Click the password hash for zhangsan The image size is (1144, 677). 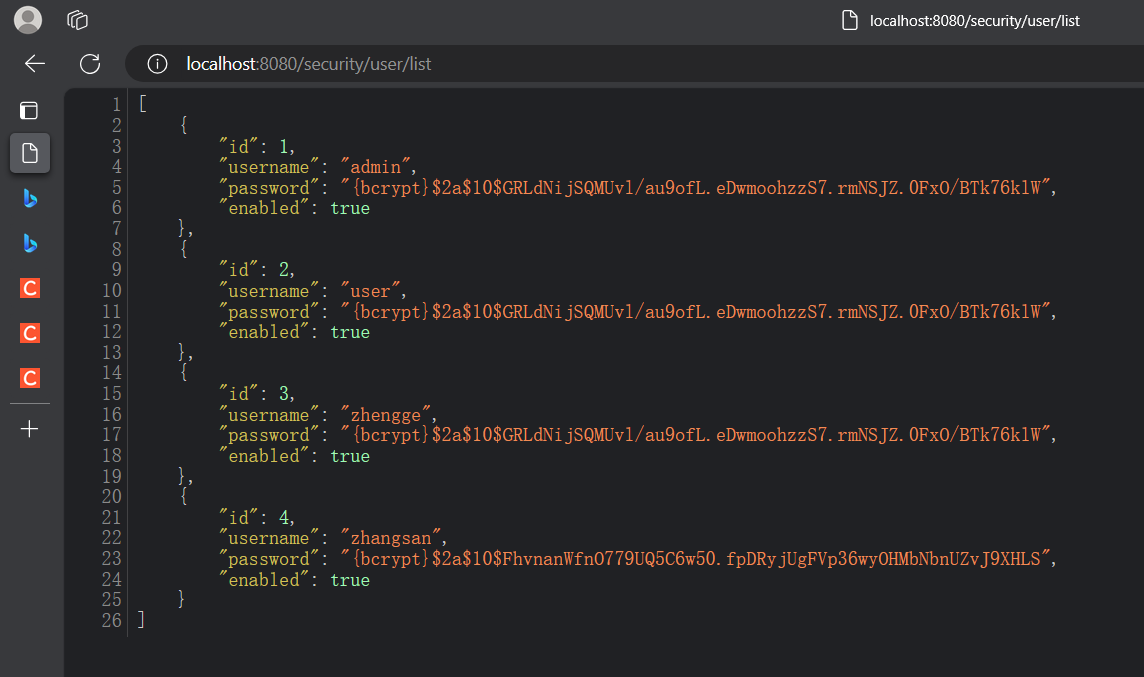tap(698, 559)
